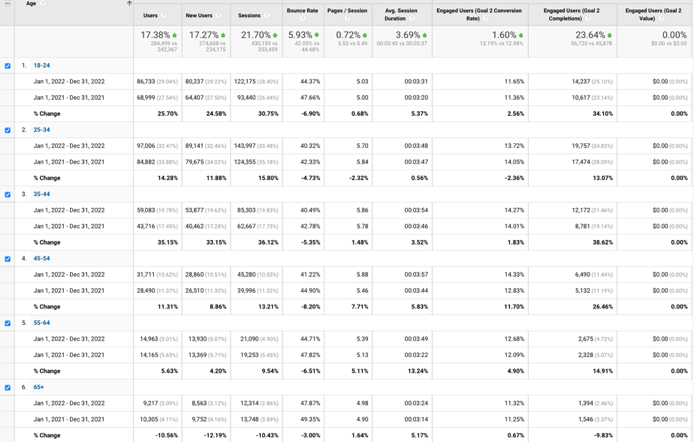694x442 pixels.
Task: Uncheck the 18-24 age group checkbox
Action: coord(8,66)
